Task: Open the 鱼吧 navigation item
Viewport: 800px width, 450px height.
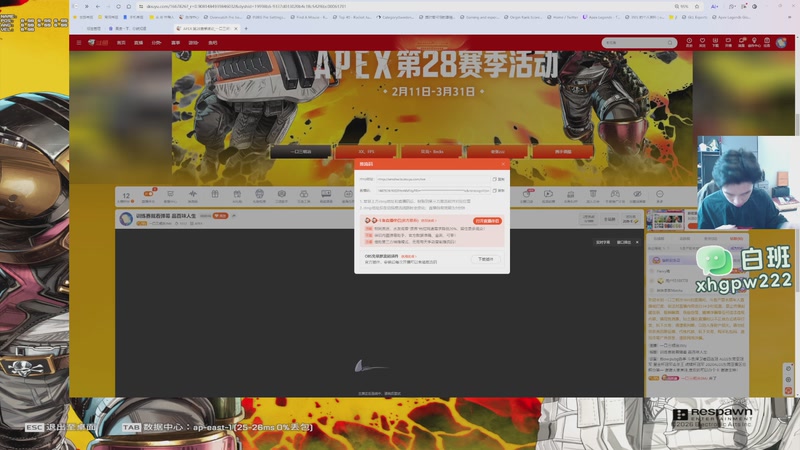Action: [213, 43]
